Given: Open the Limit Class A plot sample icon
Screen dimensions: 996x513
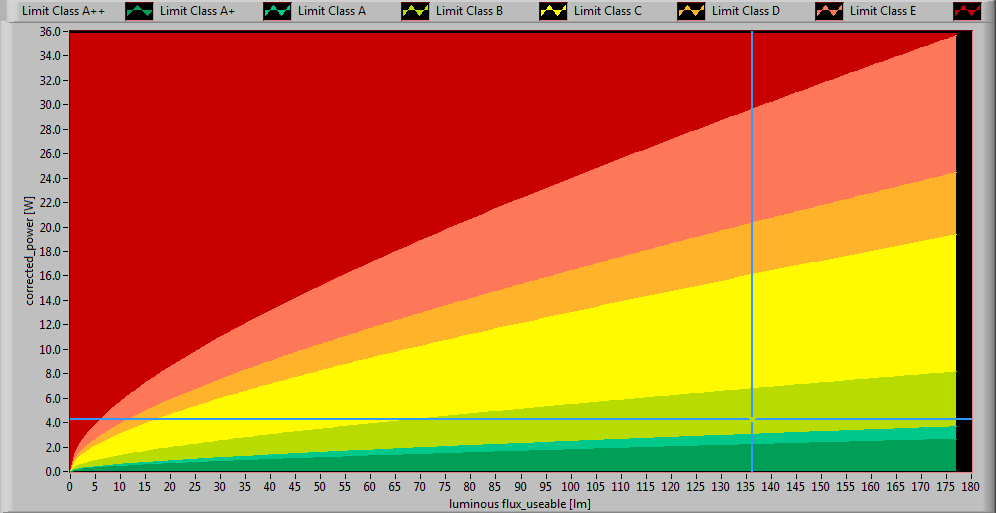Looking at the screenshot, I should tap(416, 12).
